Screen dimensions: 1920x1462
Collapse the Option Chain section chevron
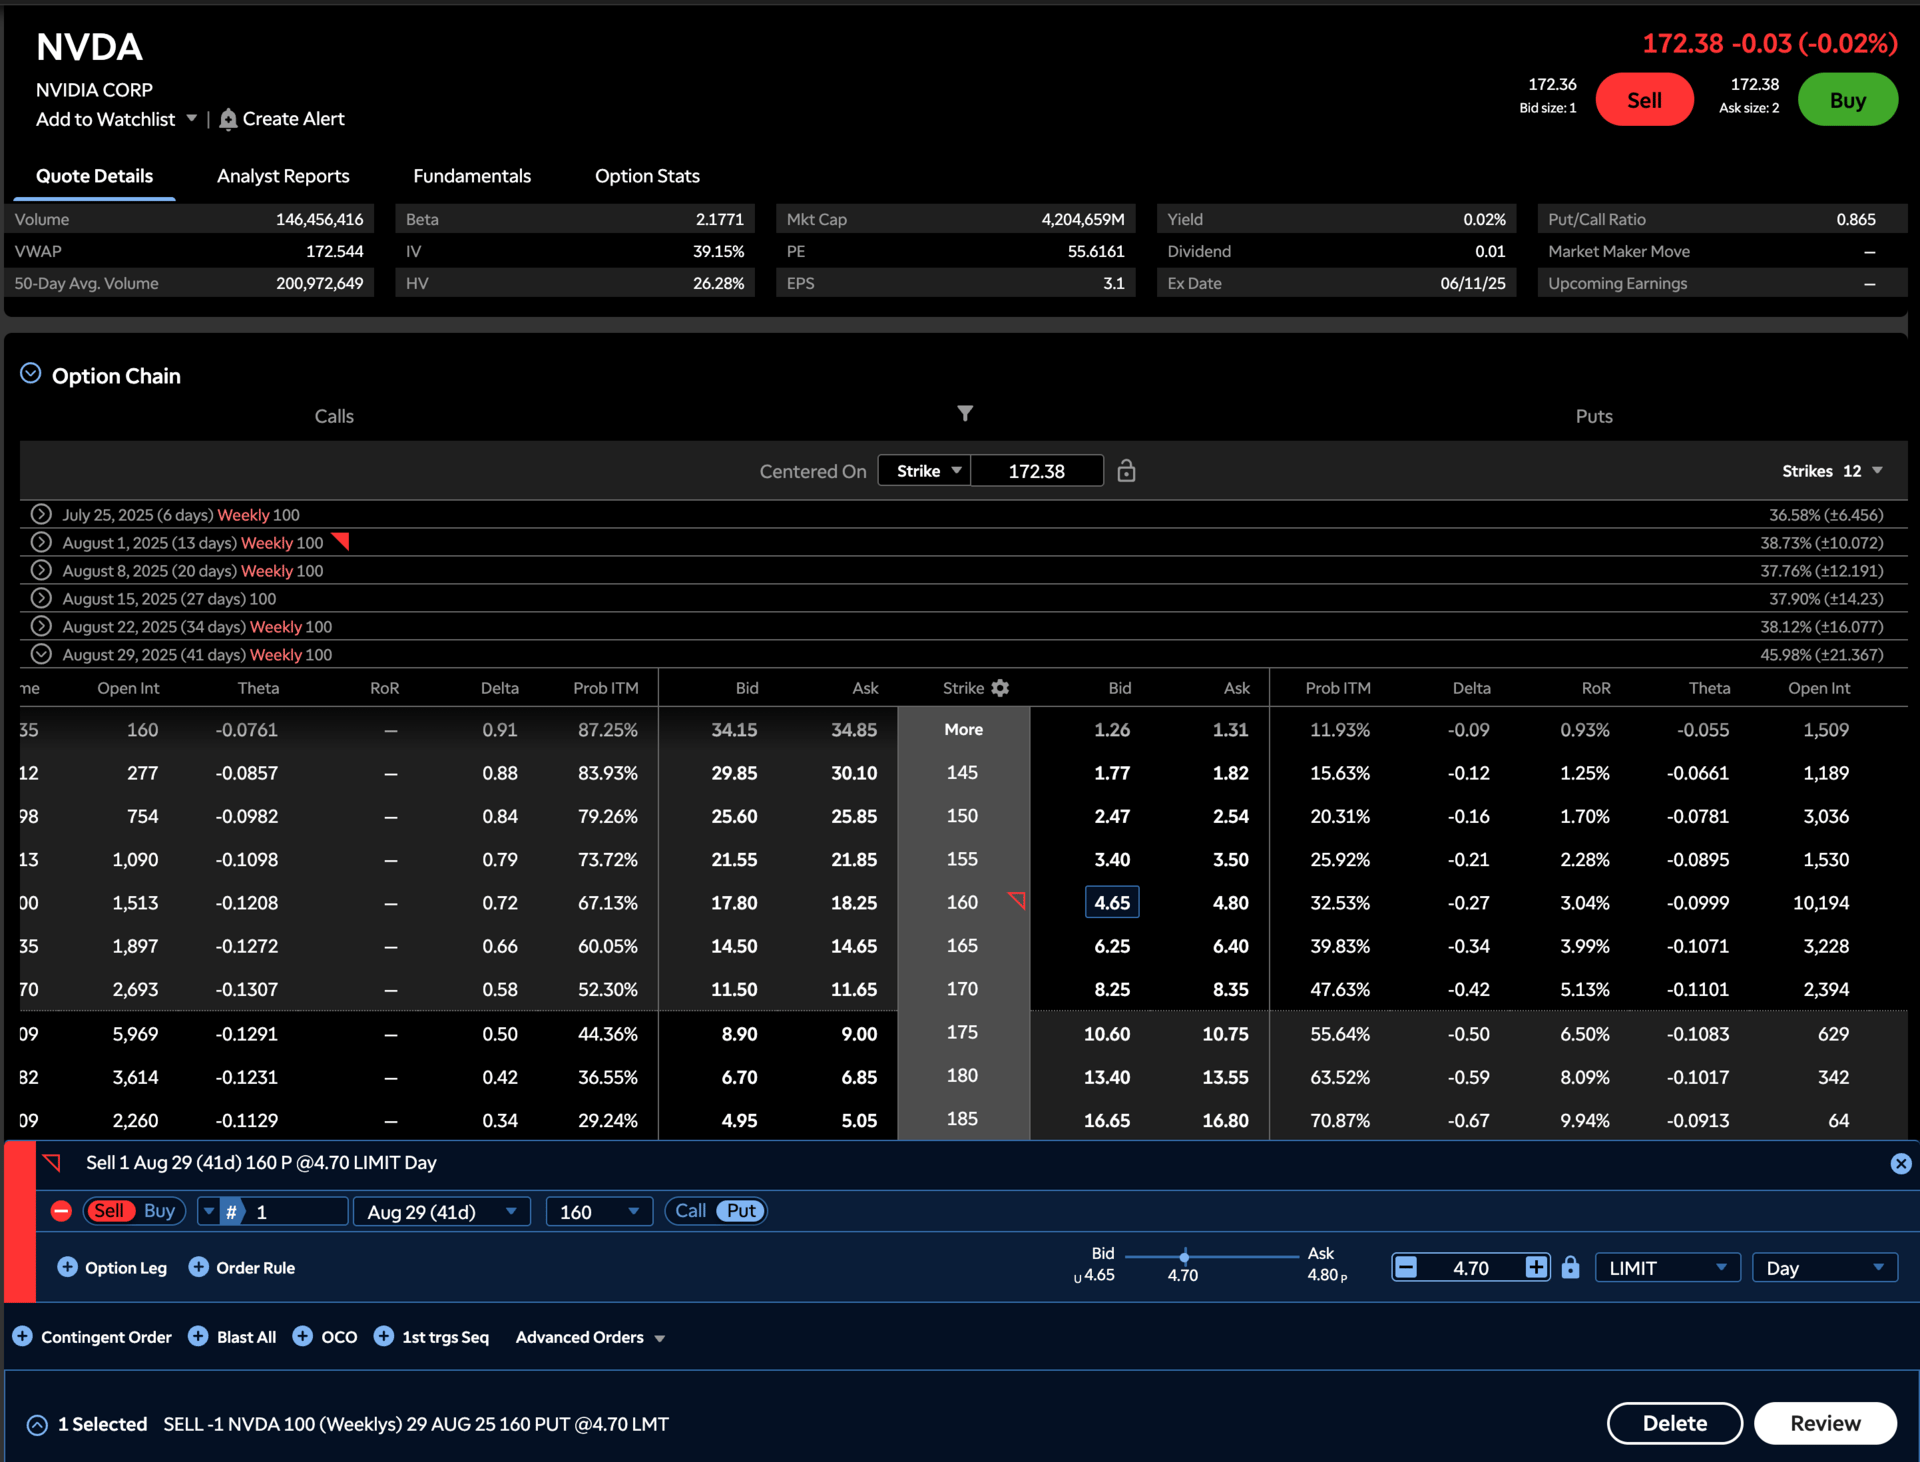click(31, 374)
